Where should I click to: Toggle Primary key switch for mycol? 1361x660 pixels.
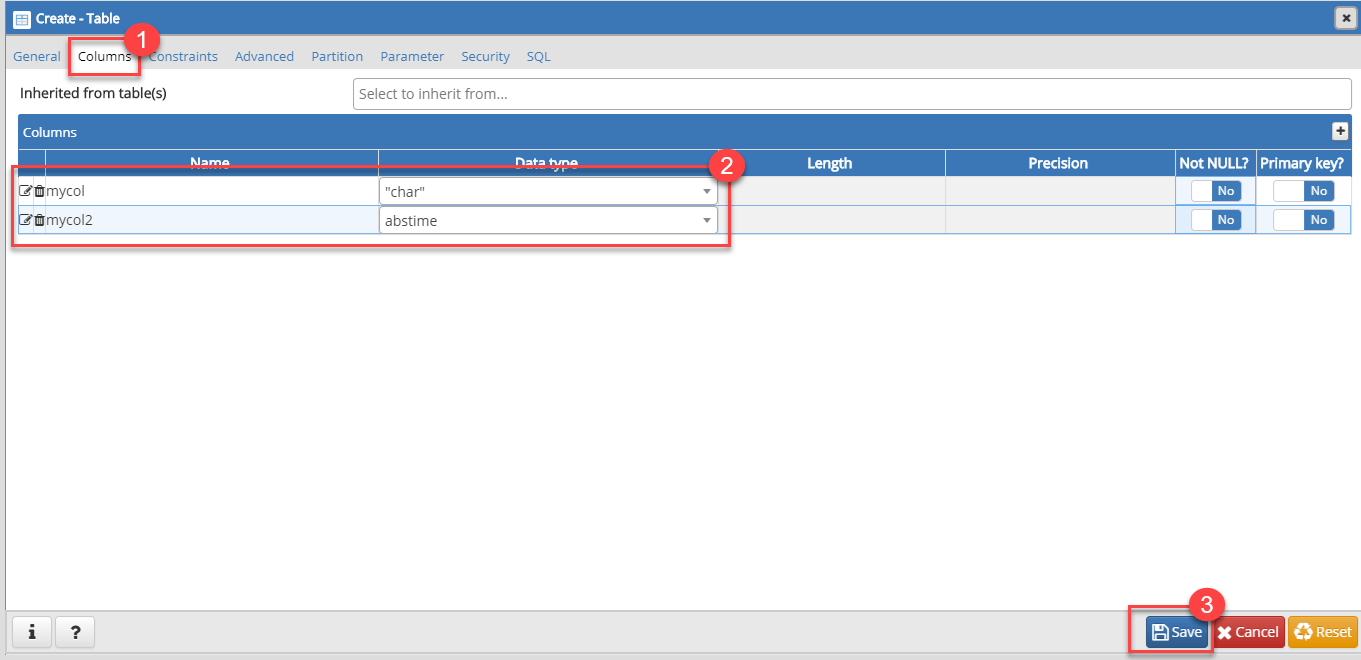coord(1303,191)
